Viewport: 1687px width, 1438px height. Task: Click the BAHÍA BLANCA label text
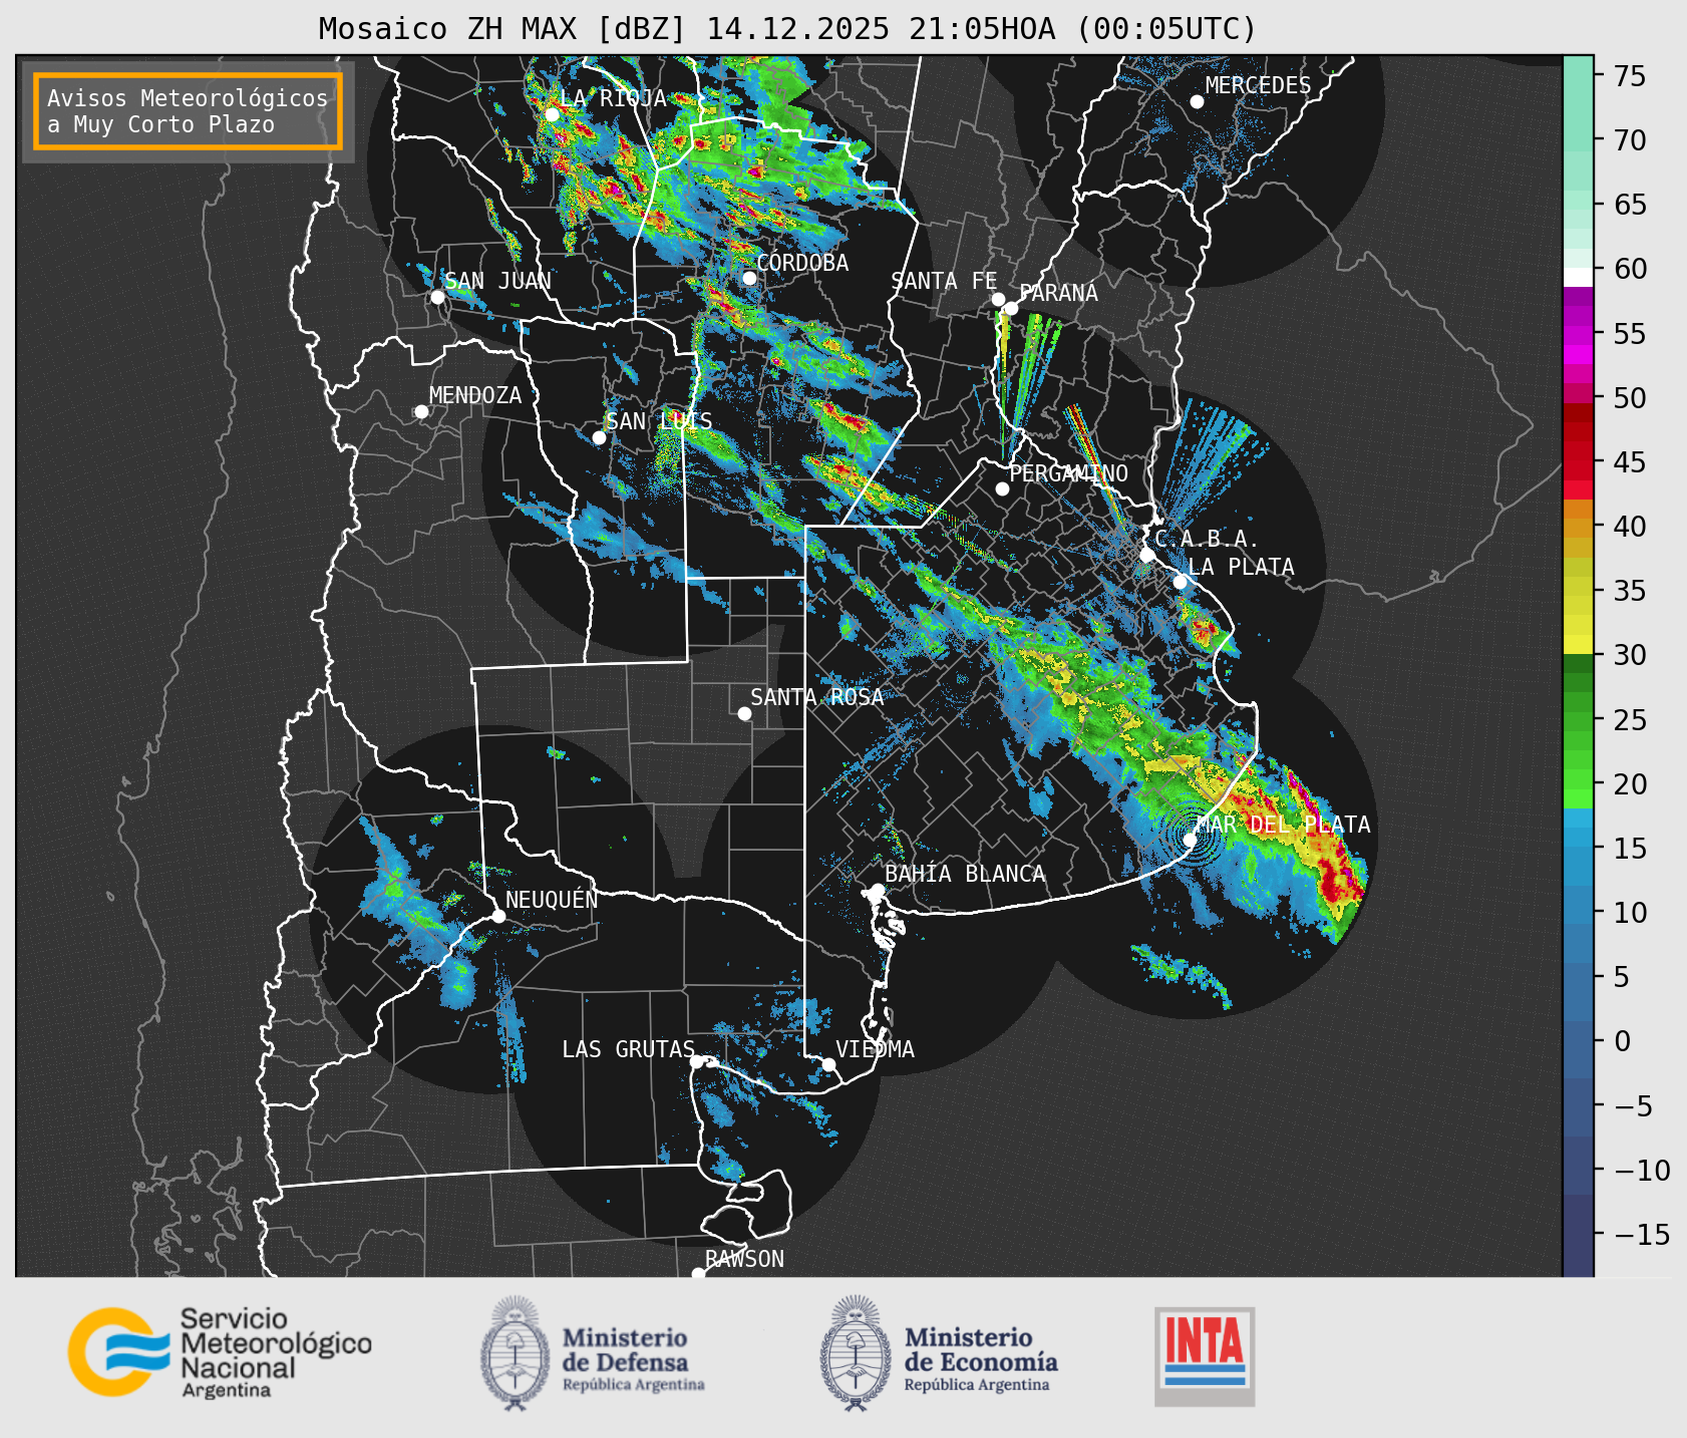tap(965, 874)
